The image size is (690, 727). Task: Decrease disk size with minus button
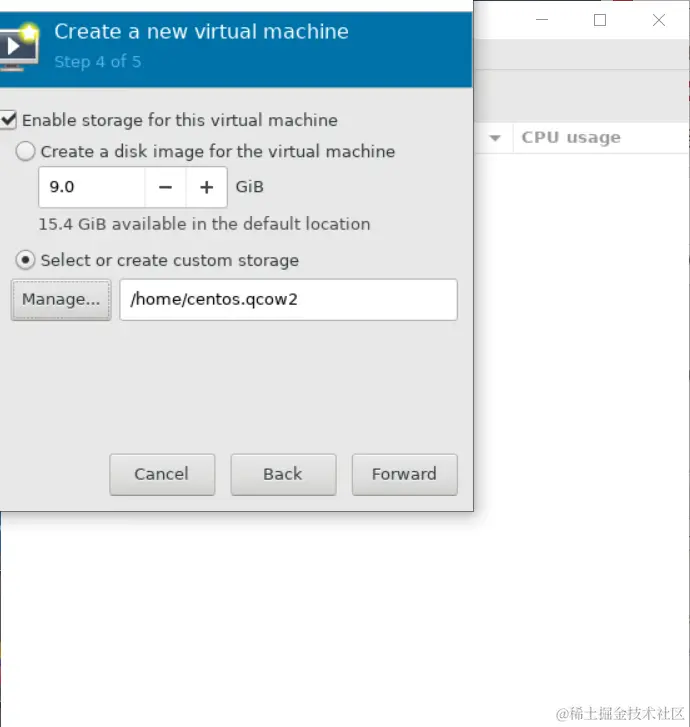click(x=166, y=187)
